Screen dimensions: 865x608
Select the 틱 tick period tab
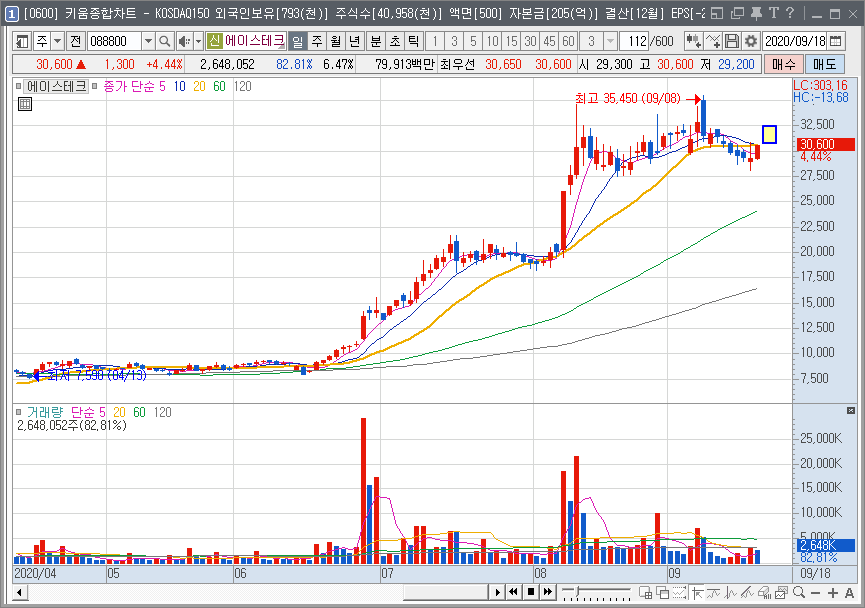(414, 41)
